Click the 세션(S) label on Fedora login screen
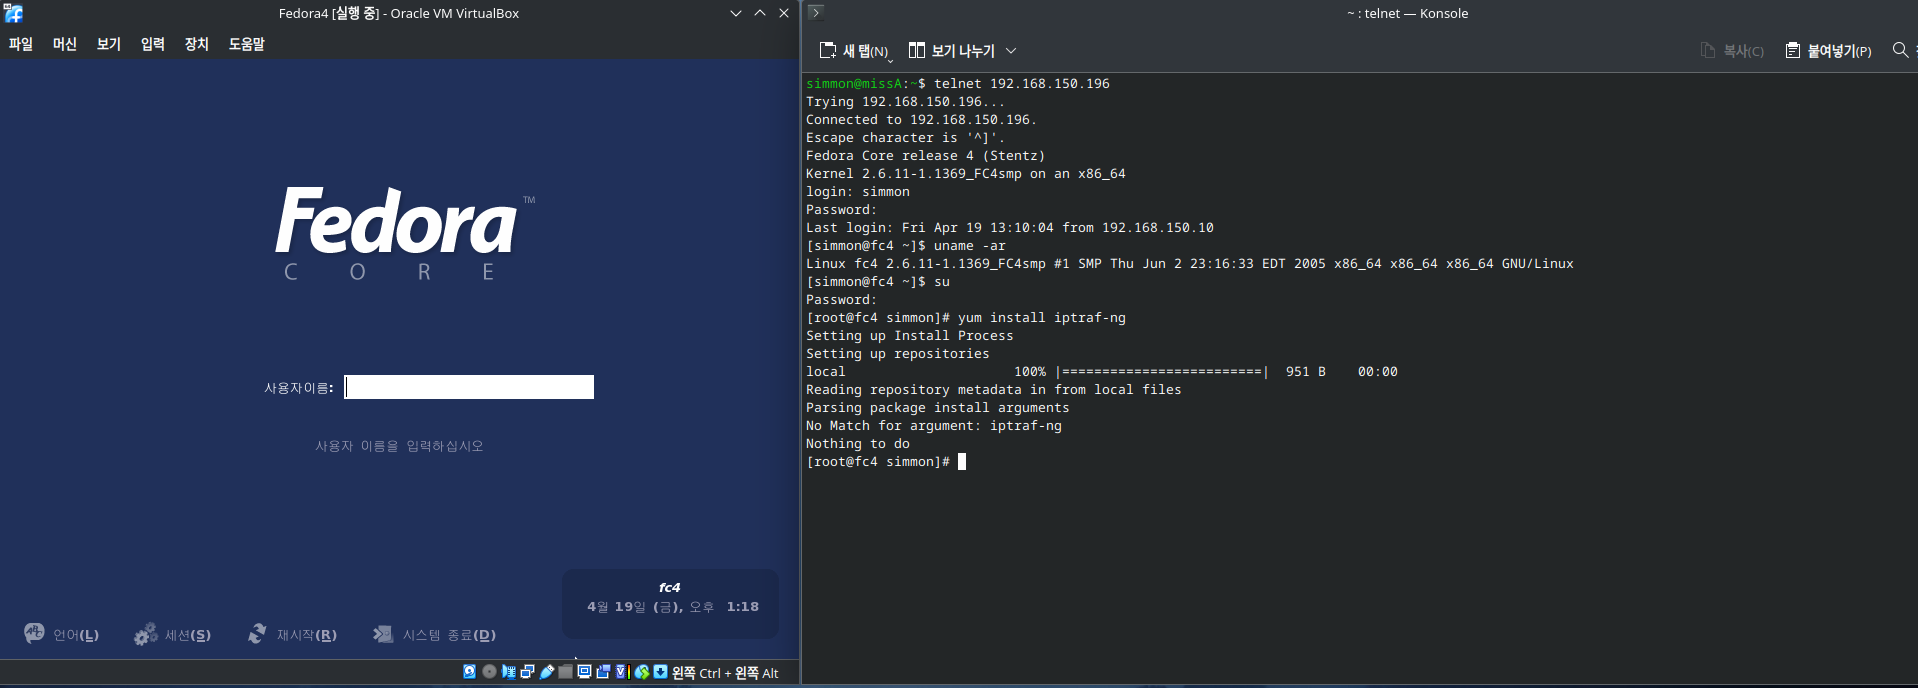The width and height of the screenshot is (1918, 688). [188, 635]
